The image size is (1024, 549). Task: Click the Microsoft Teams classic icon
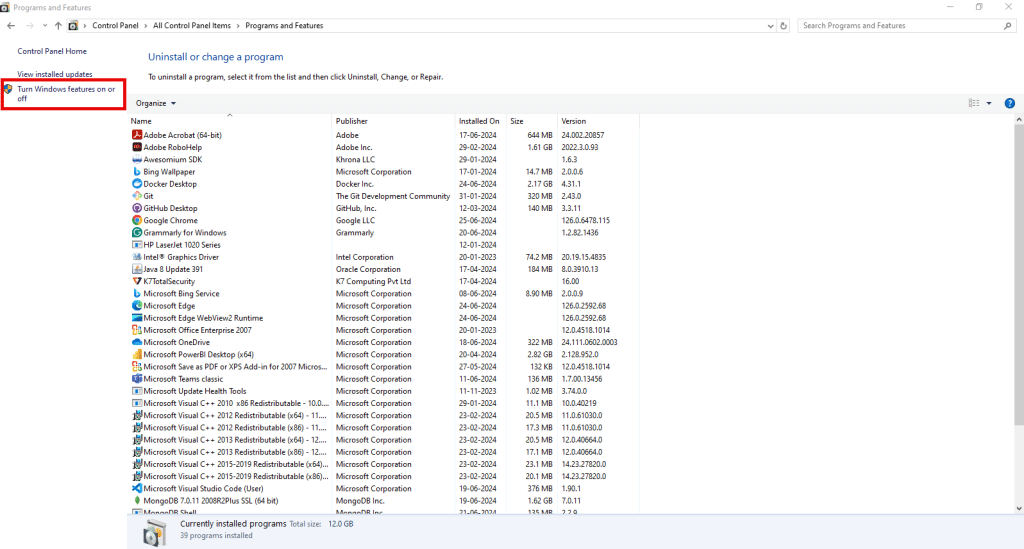point(136,379)
